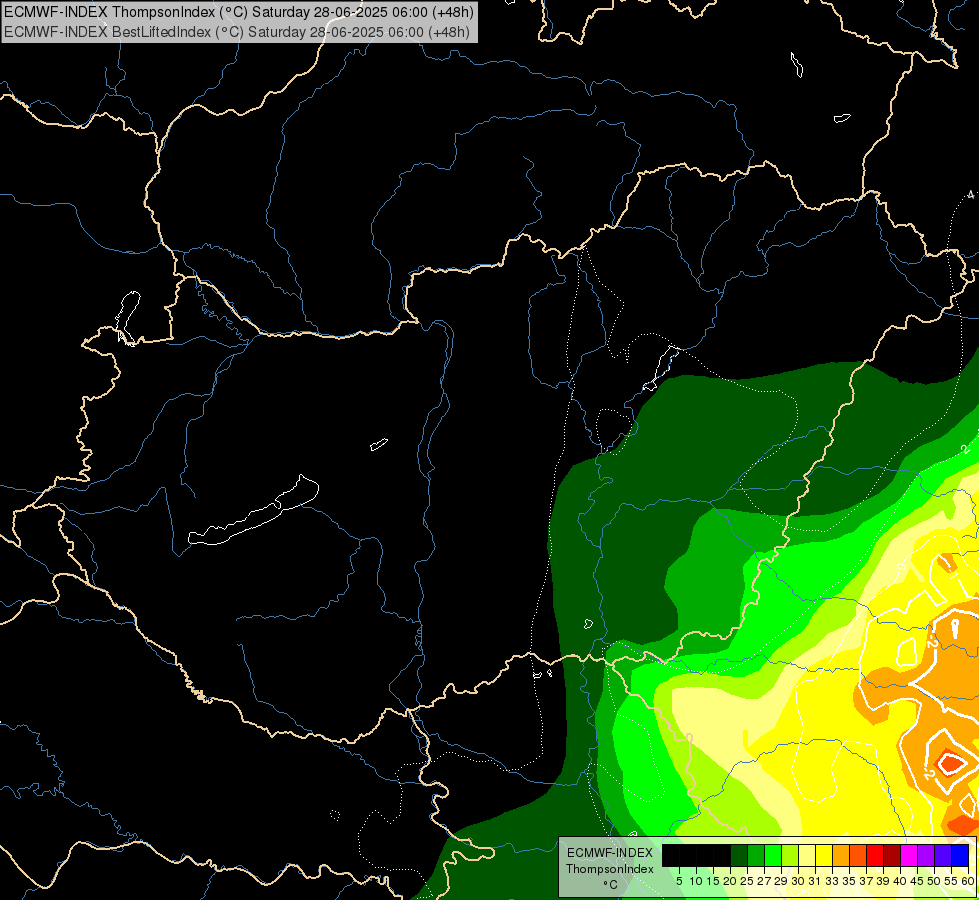979x900 pixels.
Task: Click the black legend swatch between 5 and 10
Action: 688,855
